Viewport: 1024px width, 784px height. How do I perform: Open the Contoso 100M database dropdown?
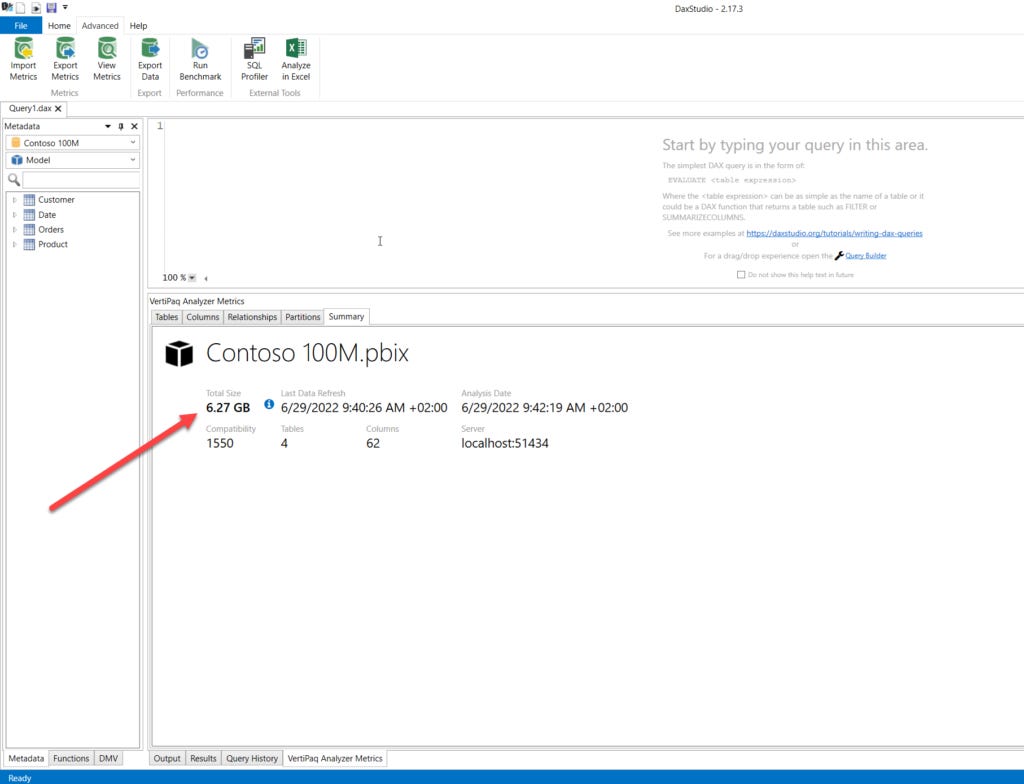click(72, 142)
